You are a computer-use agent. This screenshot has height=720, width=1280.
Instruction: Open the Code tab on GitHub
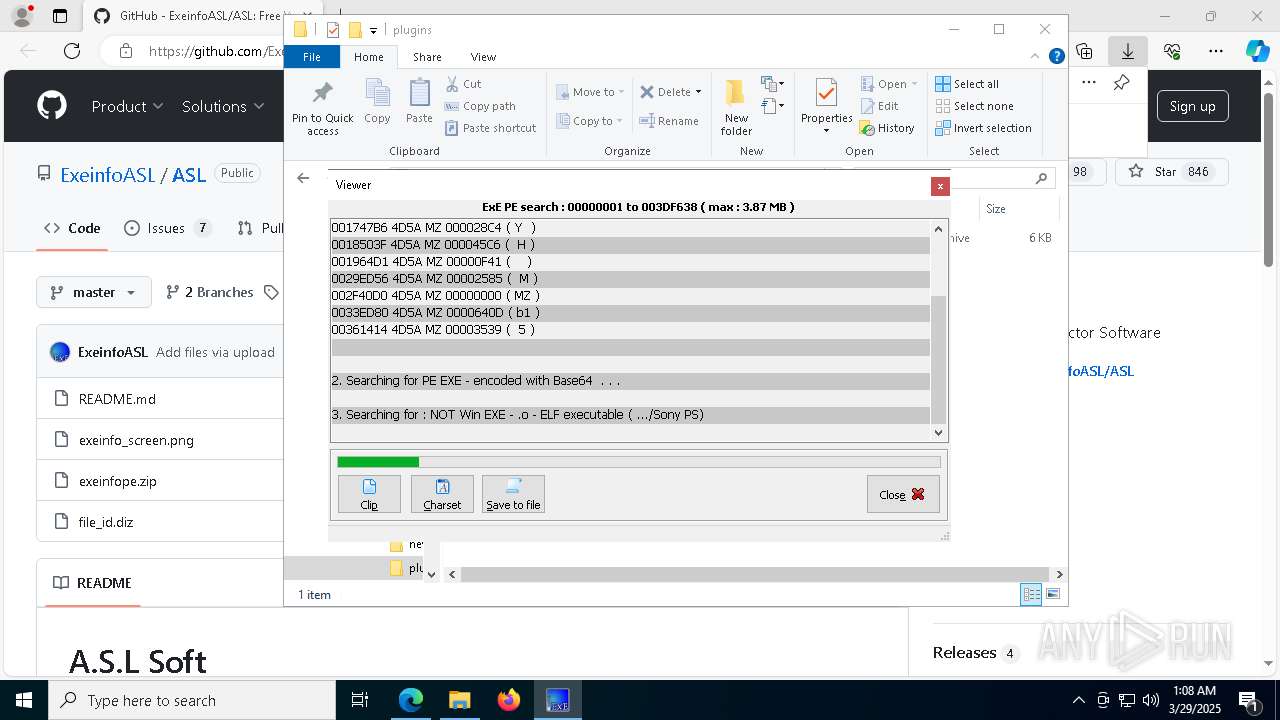click(72, 228)
